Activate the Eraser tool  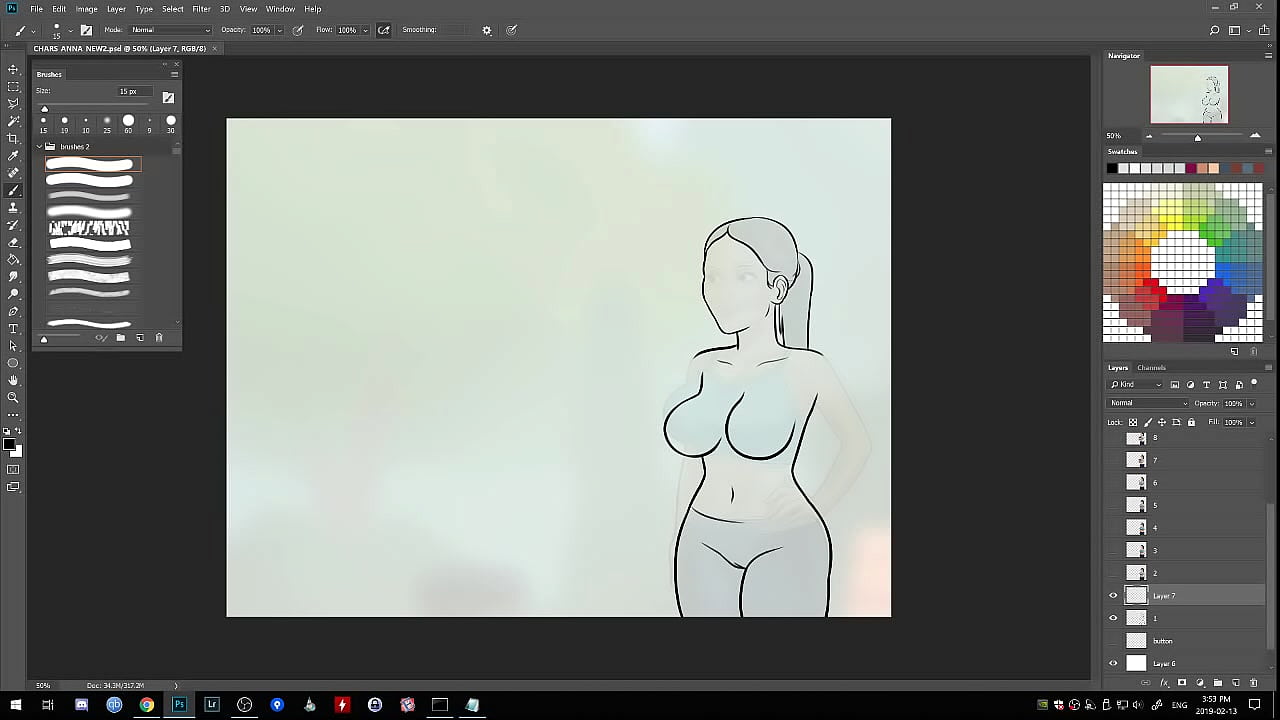(13, 242)
